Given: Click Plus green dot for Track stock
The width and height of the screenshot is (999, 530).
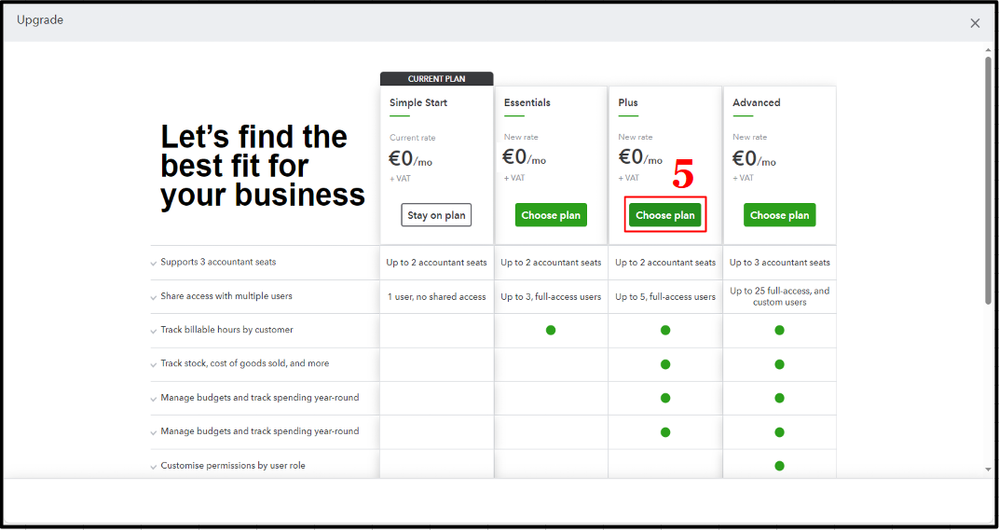Looking at the screenshot, I should 665,364.
